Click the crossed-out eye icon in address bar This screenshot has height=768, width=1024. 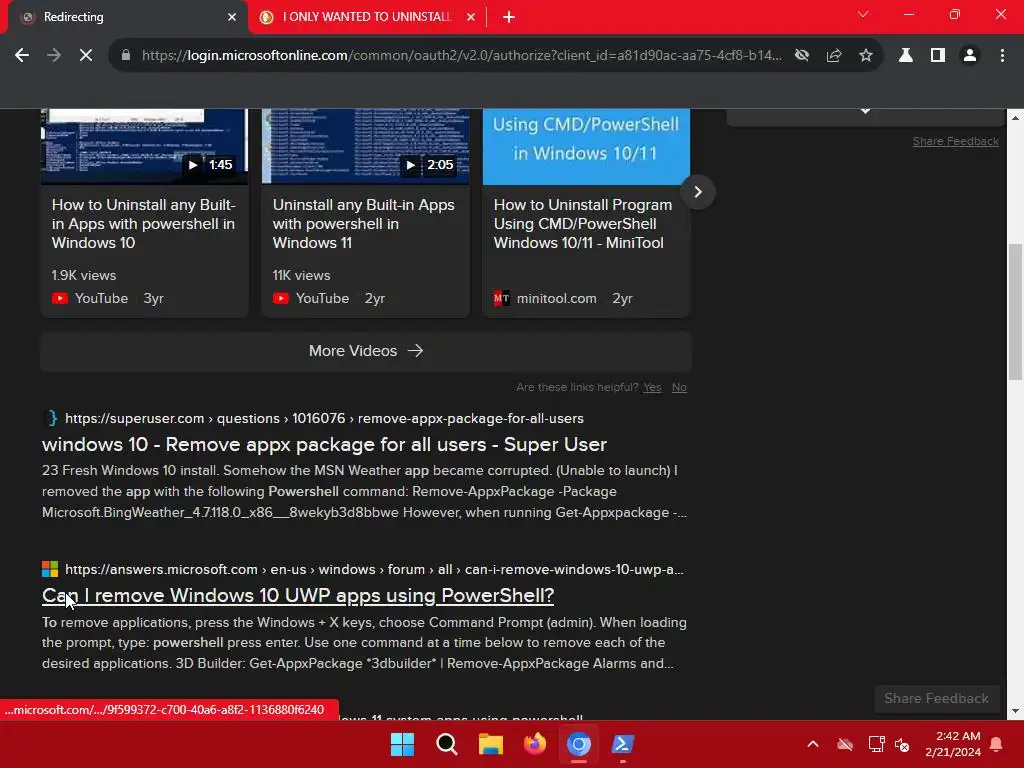tap(802, 56)
